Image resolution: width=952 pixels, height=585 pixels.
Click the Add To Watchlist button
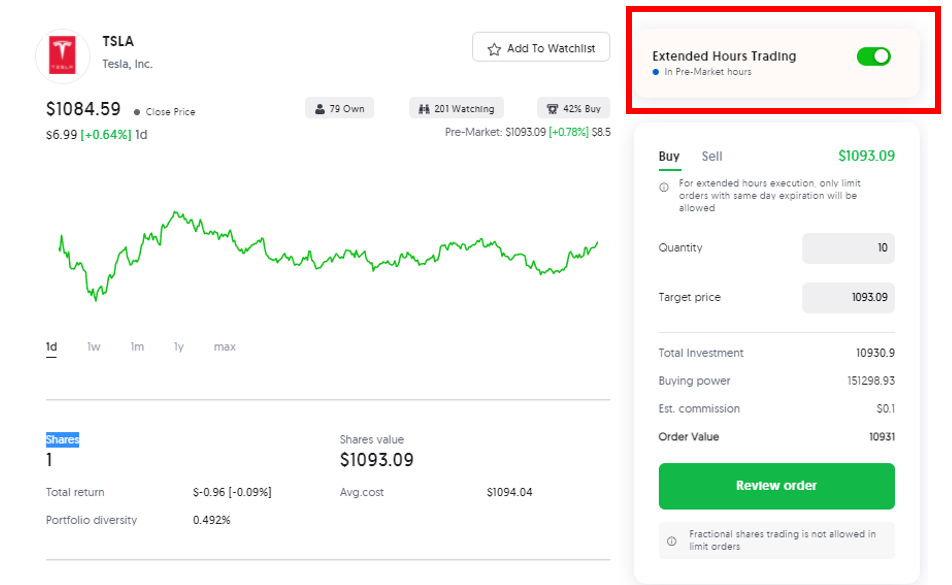pyautogui.click(x=541, y=47)
